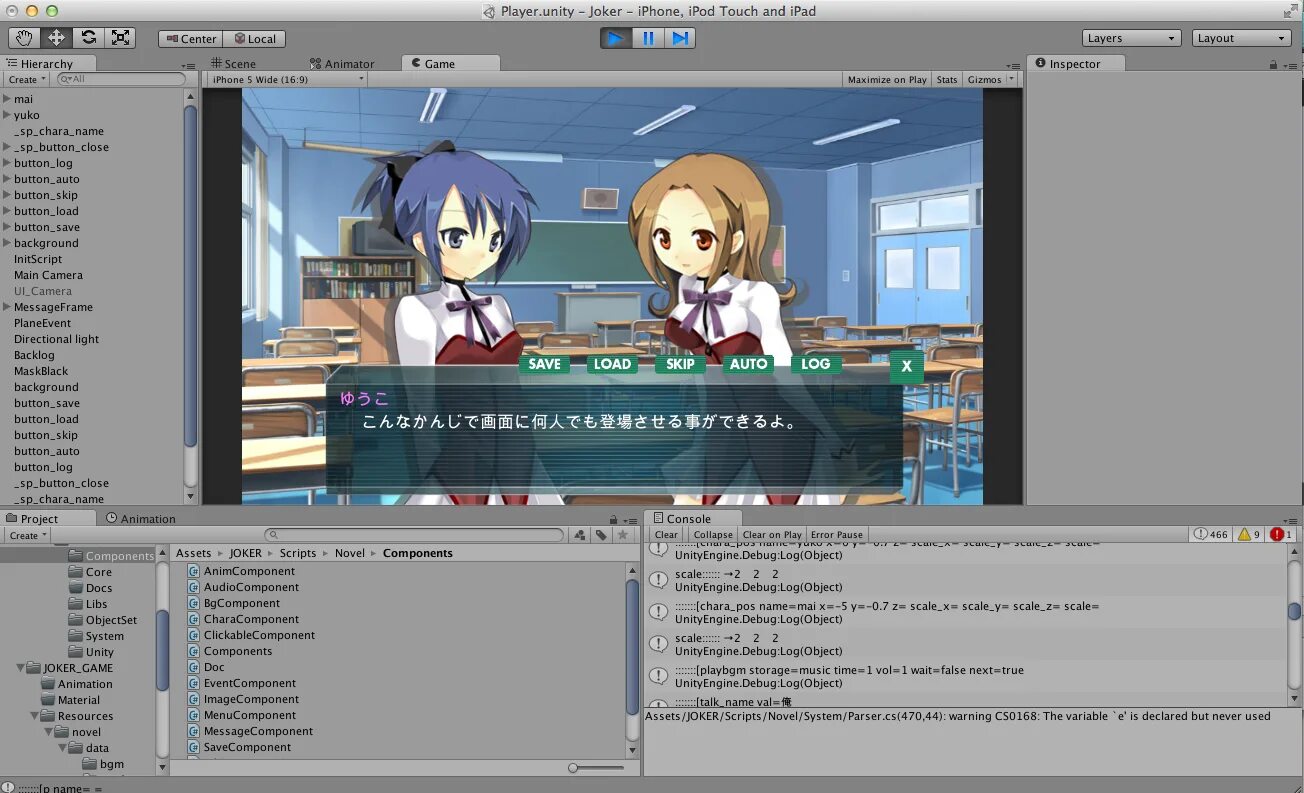Collapse the Resources folder

pos(35,716)
